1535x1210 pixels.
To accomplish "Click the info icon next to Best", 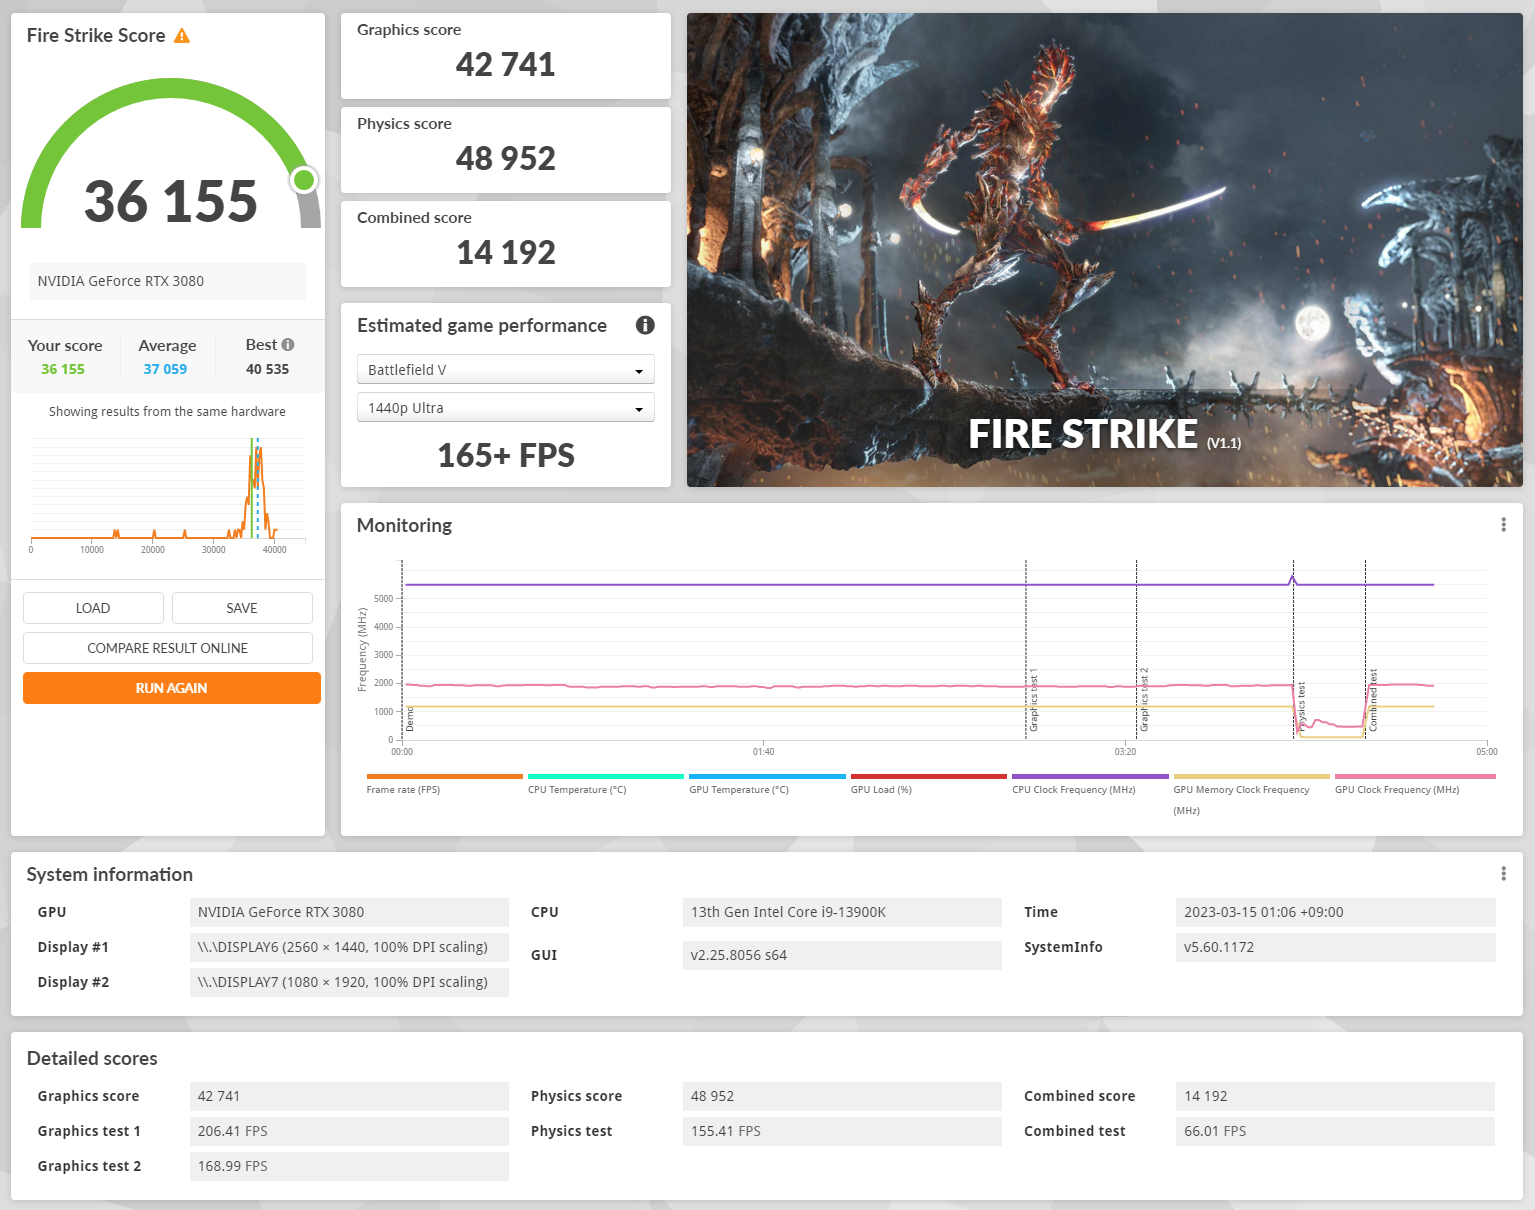I will point(288,345).
